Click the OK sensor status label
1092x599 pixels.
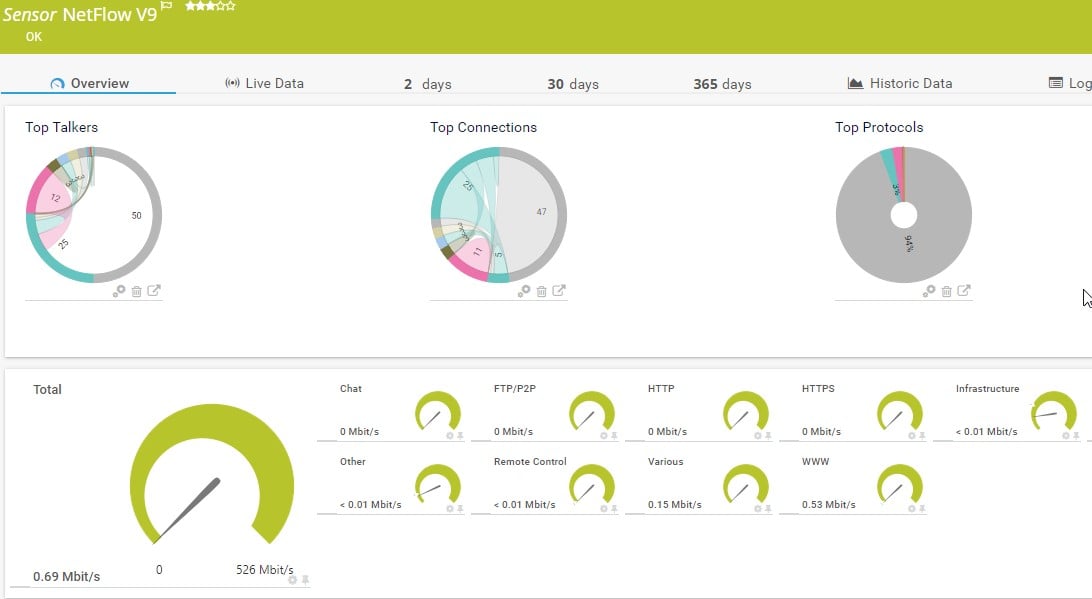pyautogui.click(x=33, y=36)
